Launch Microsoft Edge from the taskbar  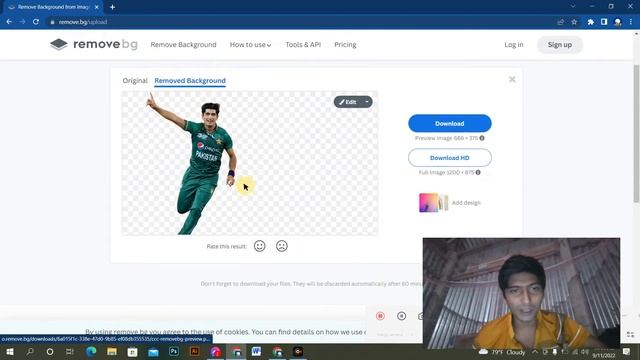click(91, 351)
